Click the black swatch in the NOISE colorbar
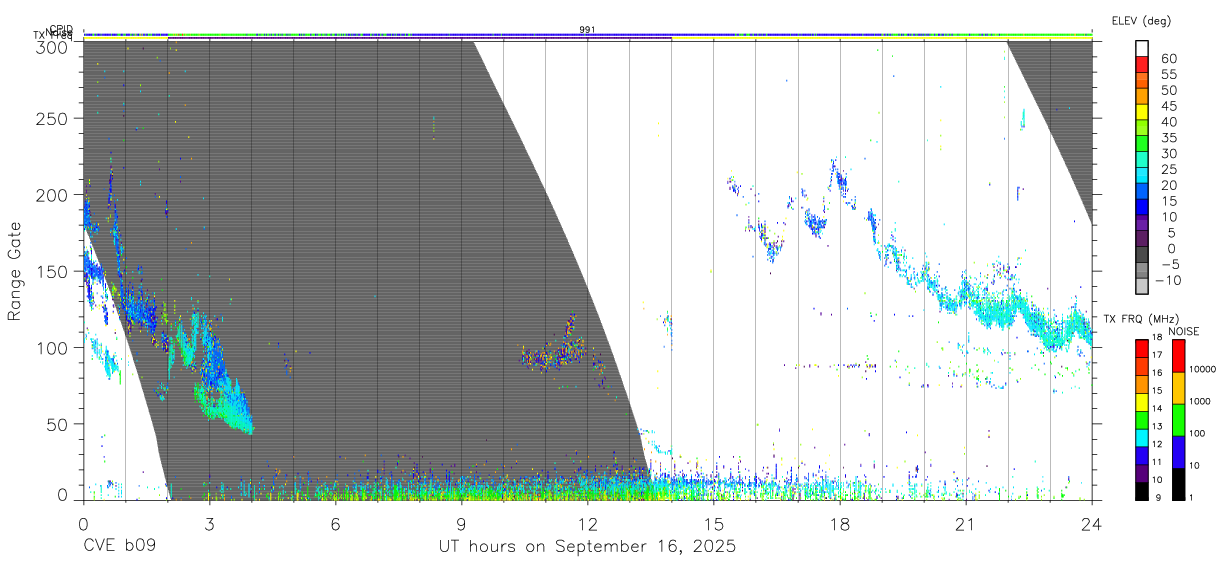This screenshot has height=567, width=1228. pyautogui.click(x=1179, y=484)
